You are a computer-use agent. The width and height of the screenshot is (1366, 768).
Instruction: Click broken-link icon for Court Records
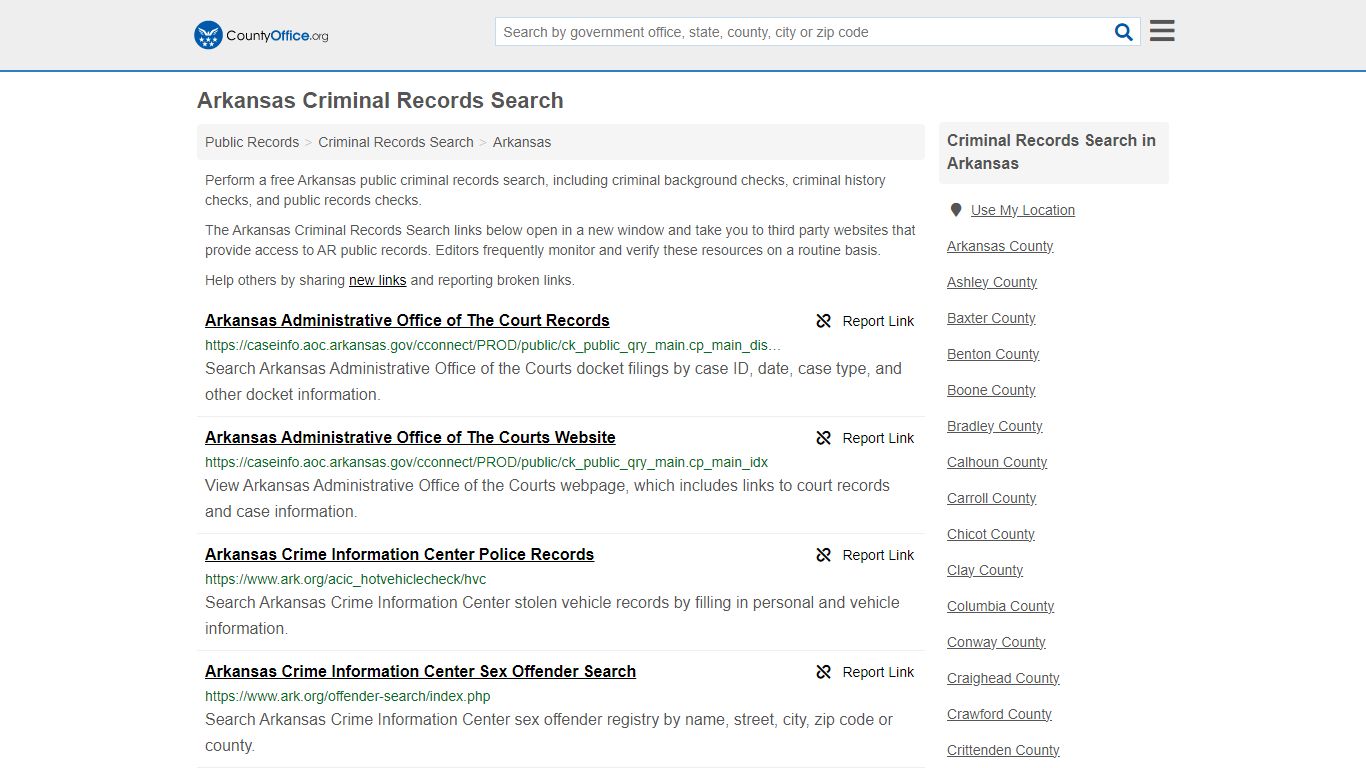tap(824, 321)
